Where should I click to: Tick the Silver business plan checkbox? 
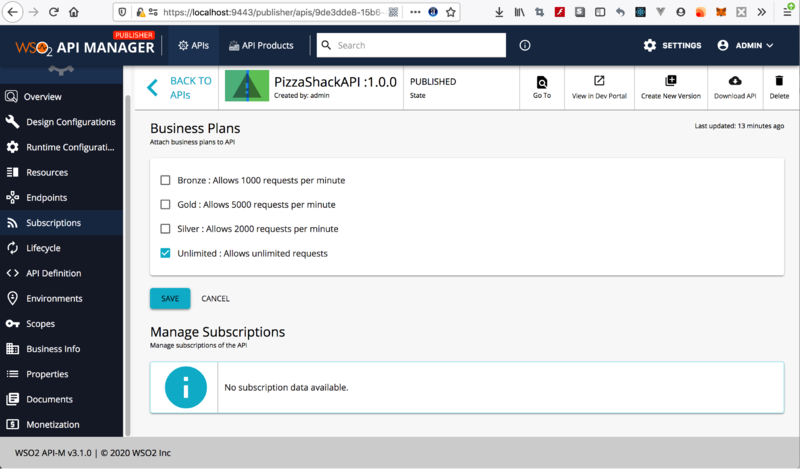pos(166,229)
